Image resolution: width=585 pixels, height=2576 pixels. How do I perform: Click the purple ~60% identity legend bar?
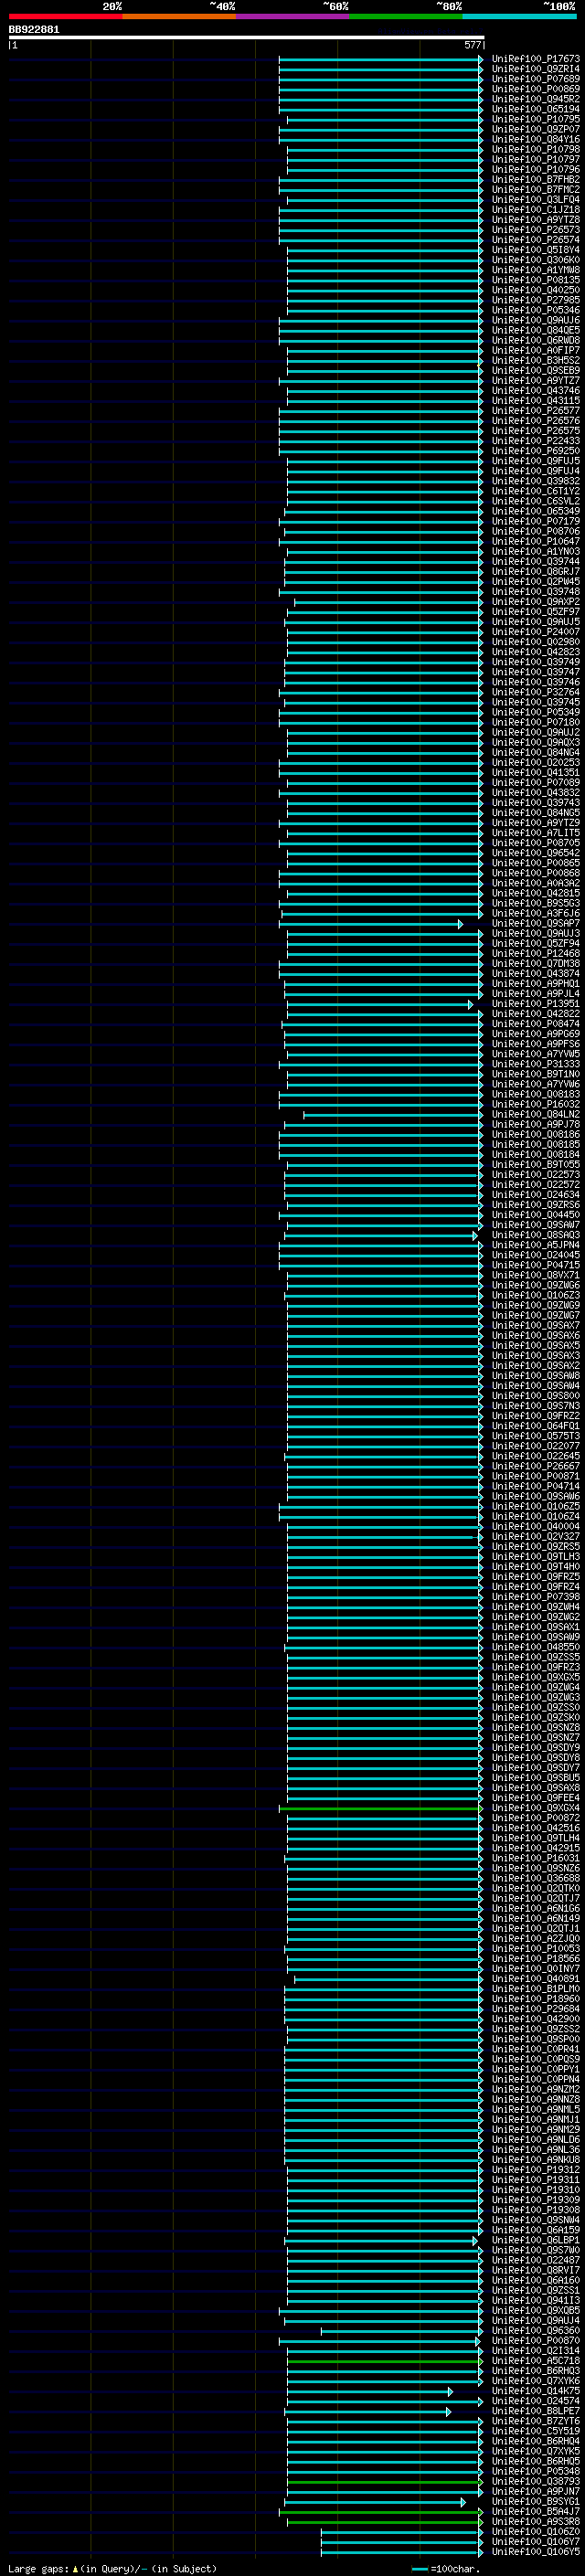[x=292, y=16]
